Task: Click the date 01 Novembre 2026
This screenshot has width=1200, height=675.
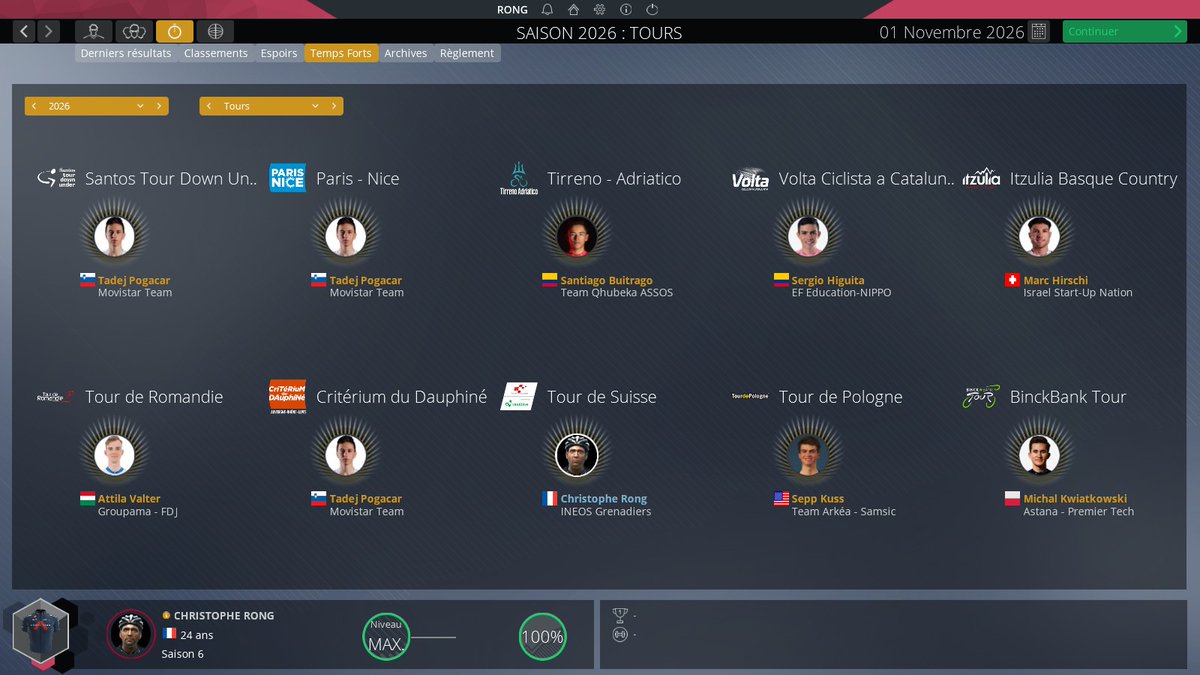Action: (x=952, y=32)
